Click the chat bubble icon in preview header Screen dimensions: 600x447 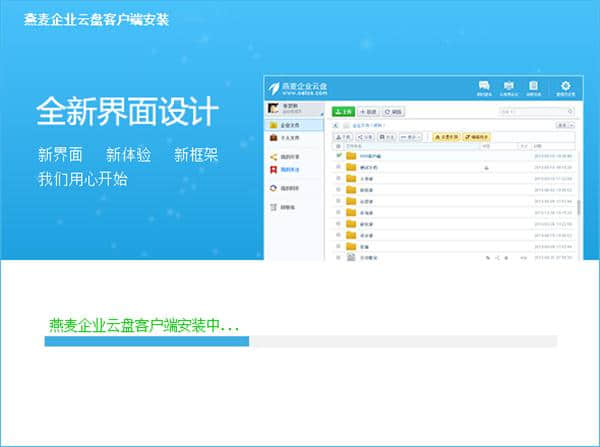[x=484, y=88]
